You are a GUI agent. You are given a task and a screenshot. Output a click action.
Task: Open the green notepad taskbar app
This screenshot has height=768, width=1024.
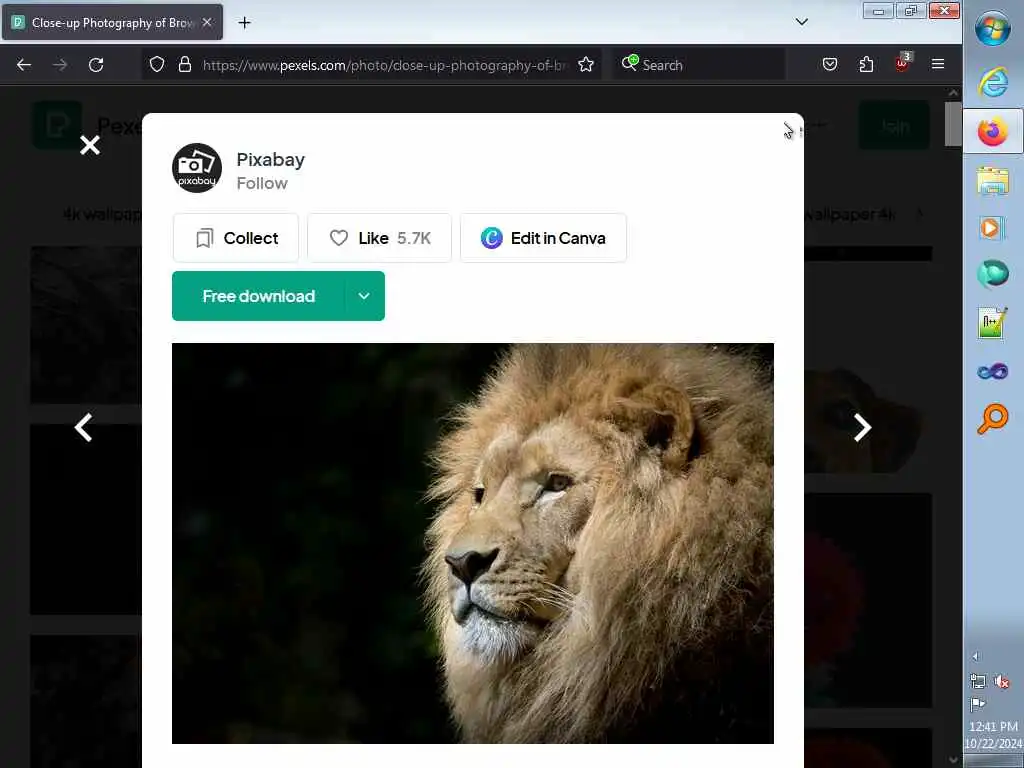click(993, 323)
